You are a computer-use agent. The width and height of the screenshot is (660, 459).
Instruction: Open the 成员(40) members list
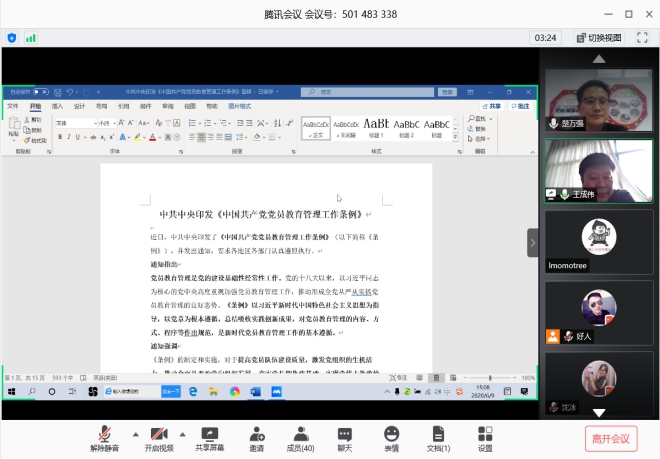tap(300, 435)
